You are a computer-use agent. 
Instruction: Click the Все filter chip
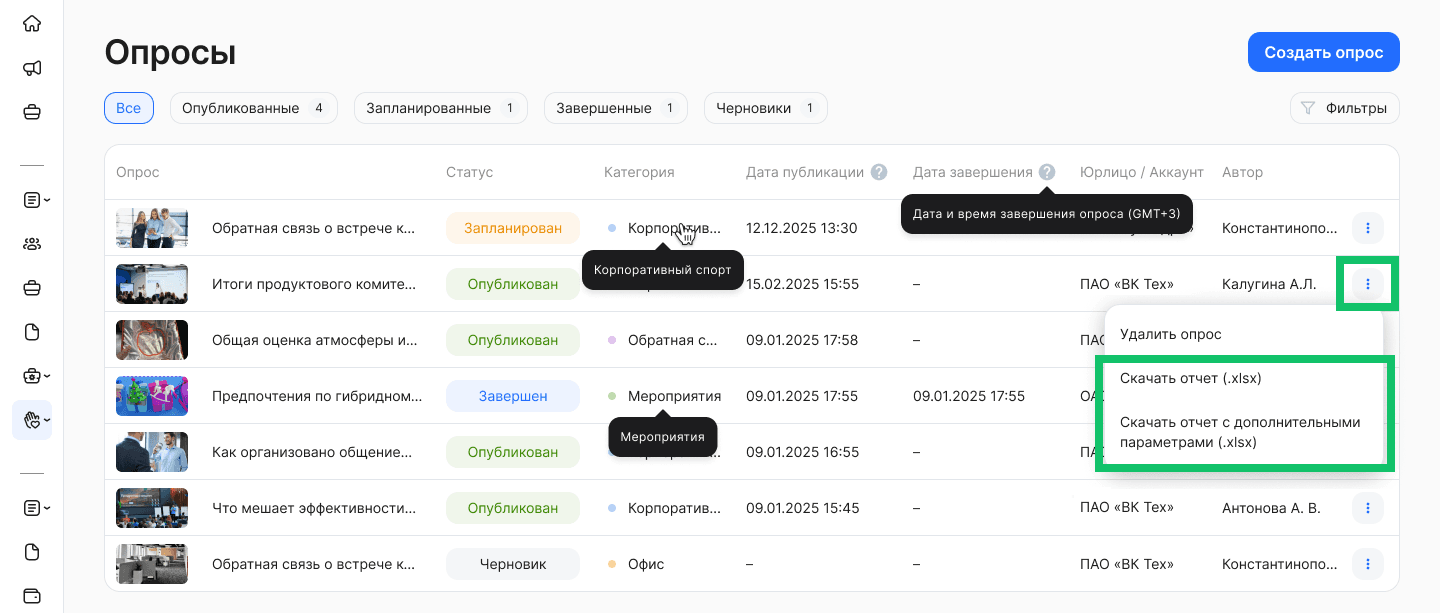128,108
